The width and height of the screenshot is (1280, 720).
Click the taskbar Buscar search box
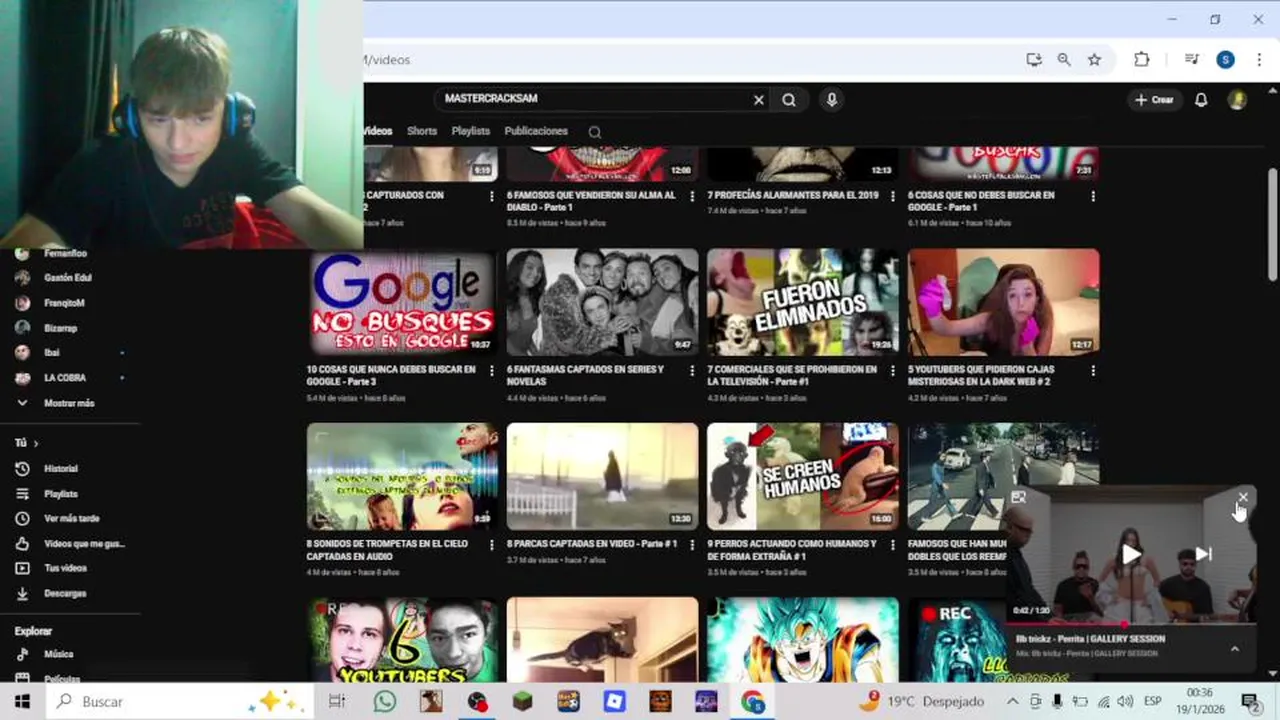coord(182,702)
